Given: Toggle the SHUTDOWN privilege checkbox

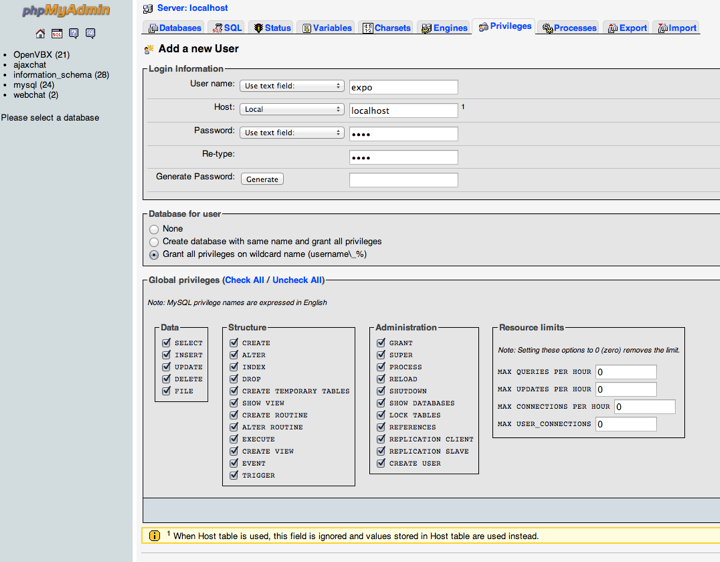Looking at the screenshot, I should click(381, 391).
